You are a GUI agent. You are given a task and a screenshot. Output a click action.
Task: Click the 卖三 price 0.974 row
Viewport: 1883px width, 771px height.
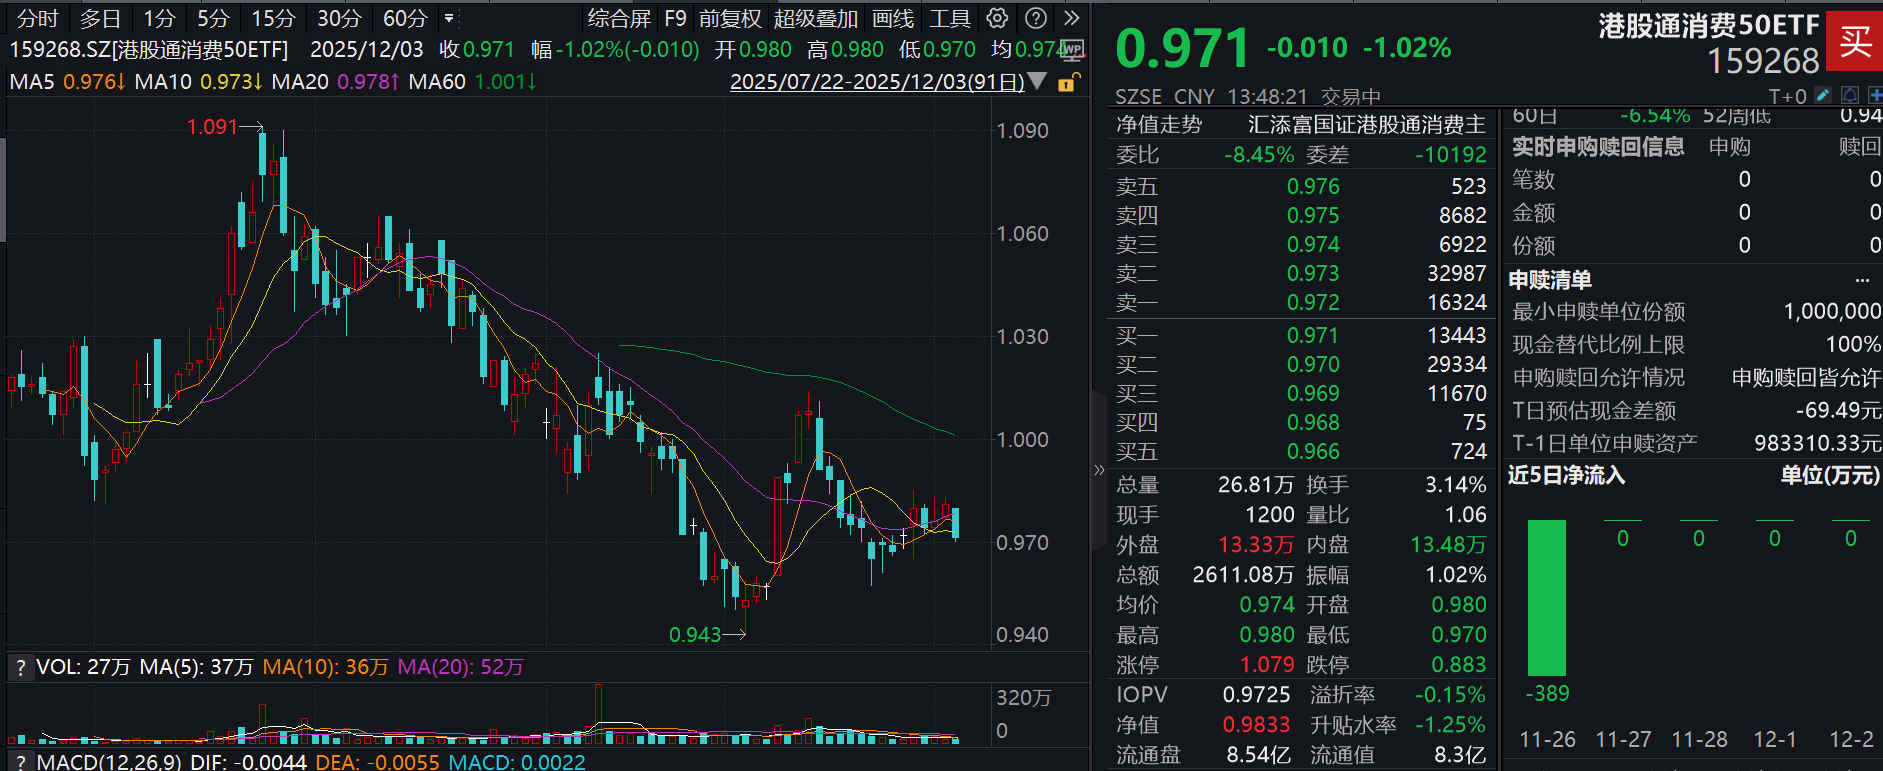pos(1301,244)
